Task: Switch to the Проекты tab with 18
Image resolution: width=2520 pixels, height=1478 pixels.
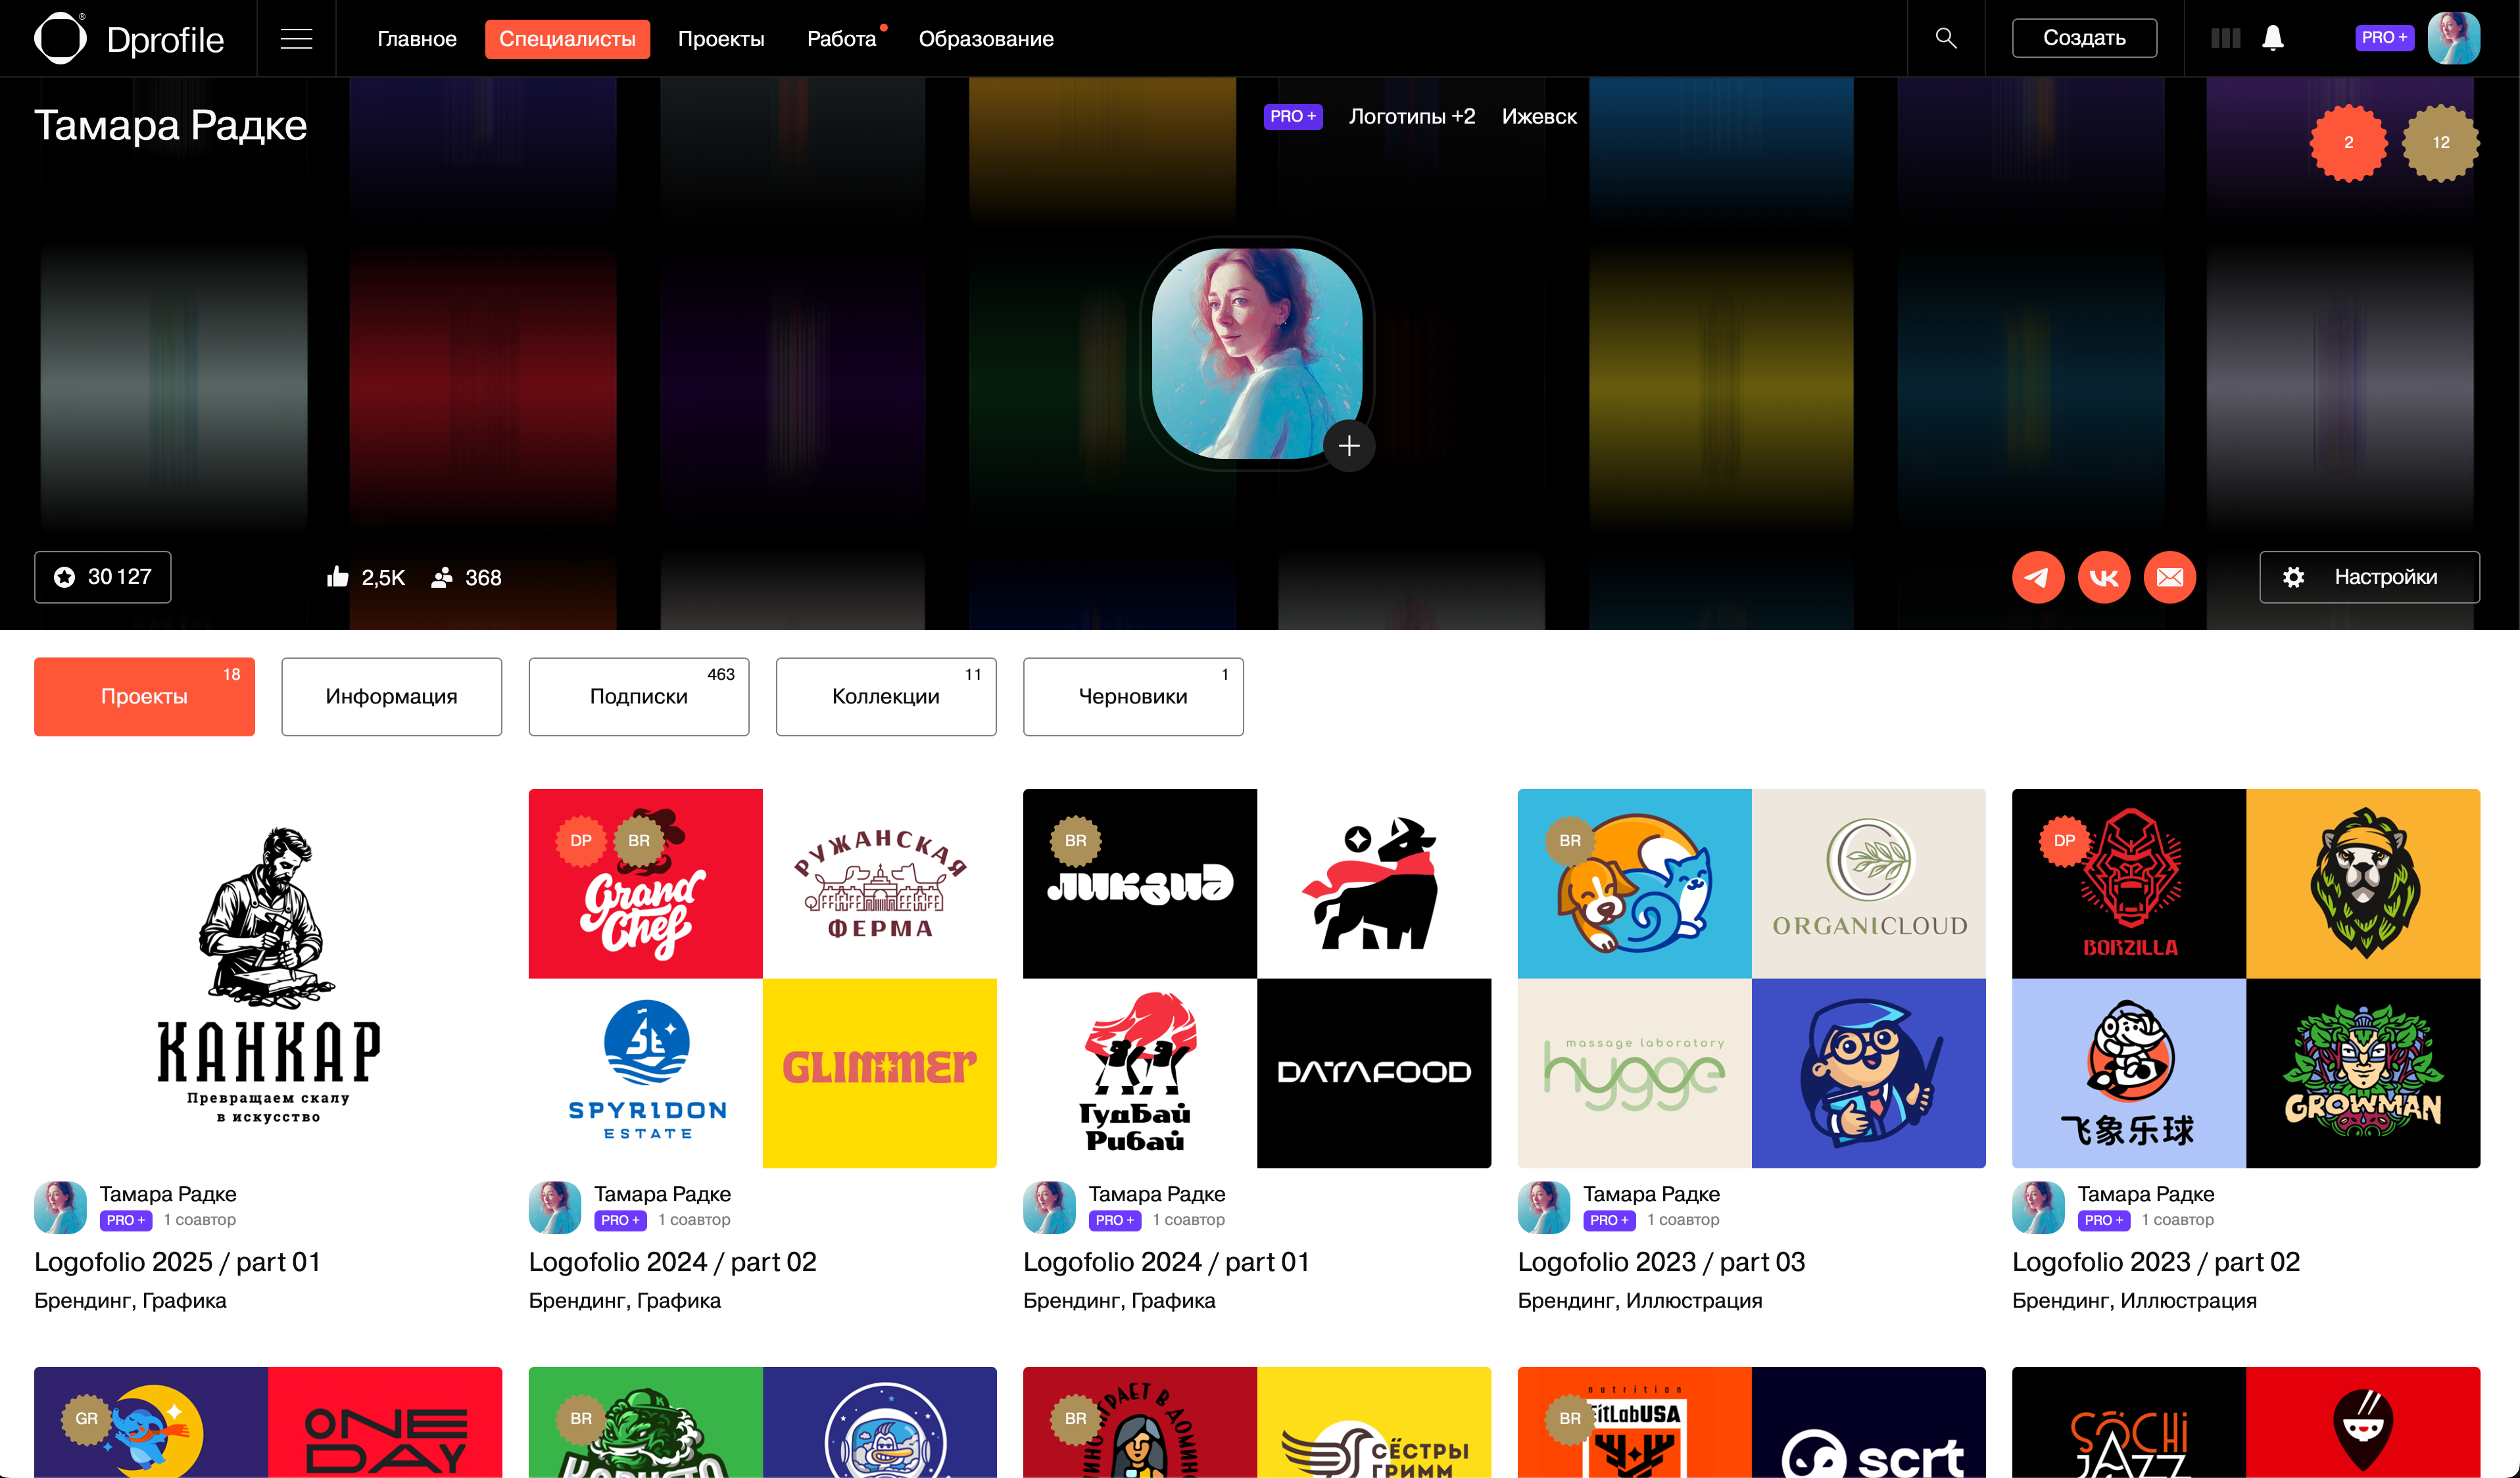Action: point(144,696)
